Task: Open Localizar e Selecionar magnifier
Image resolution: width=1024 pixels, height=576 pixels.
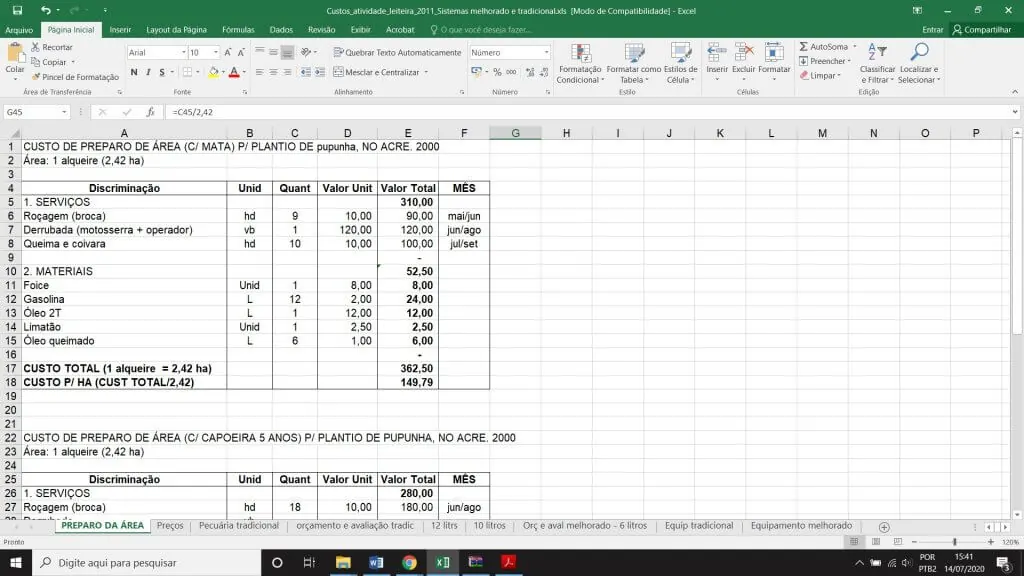Action: tap(918, 62)
